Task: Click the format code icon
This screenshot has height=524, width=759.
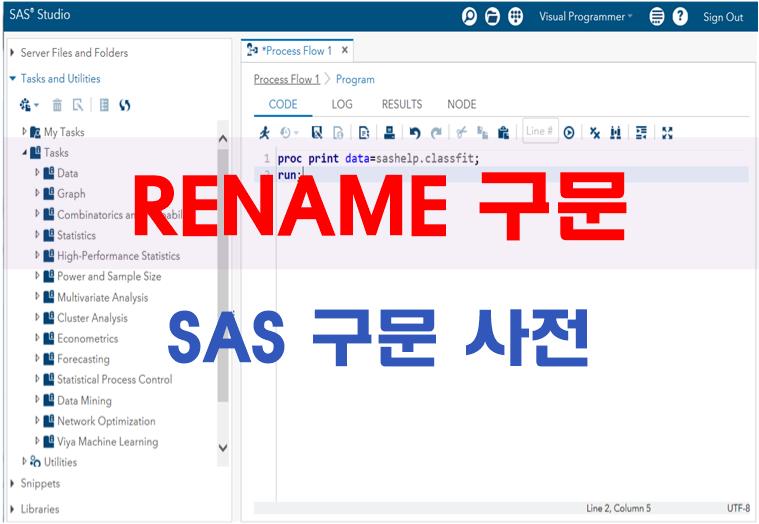Action: (641, 132)
